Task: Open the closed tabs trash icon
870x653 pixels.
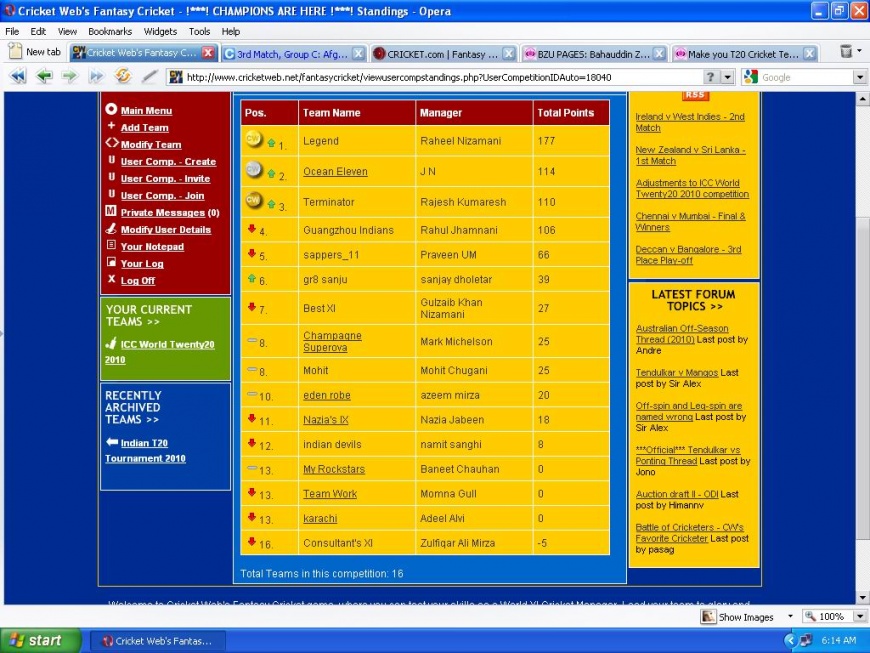Action: coord(847,52)
